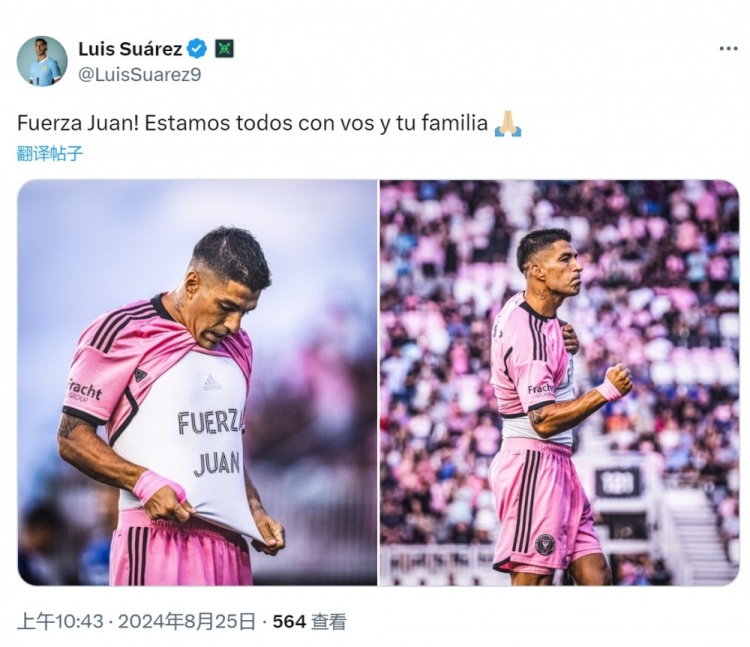This screenshot has height=647, width=750.
Task: Click the Fracht sleeve logo in right photo
Action: 540,389
